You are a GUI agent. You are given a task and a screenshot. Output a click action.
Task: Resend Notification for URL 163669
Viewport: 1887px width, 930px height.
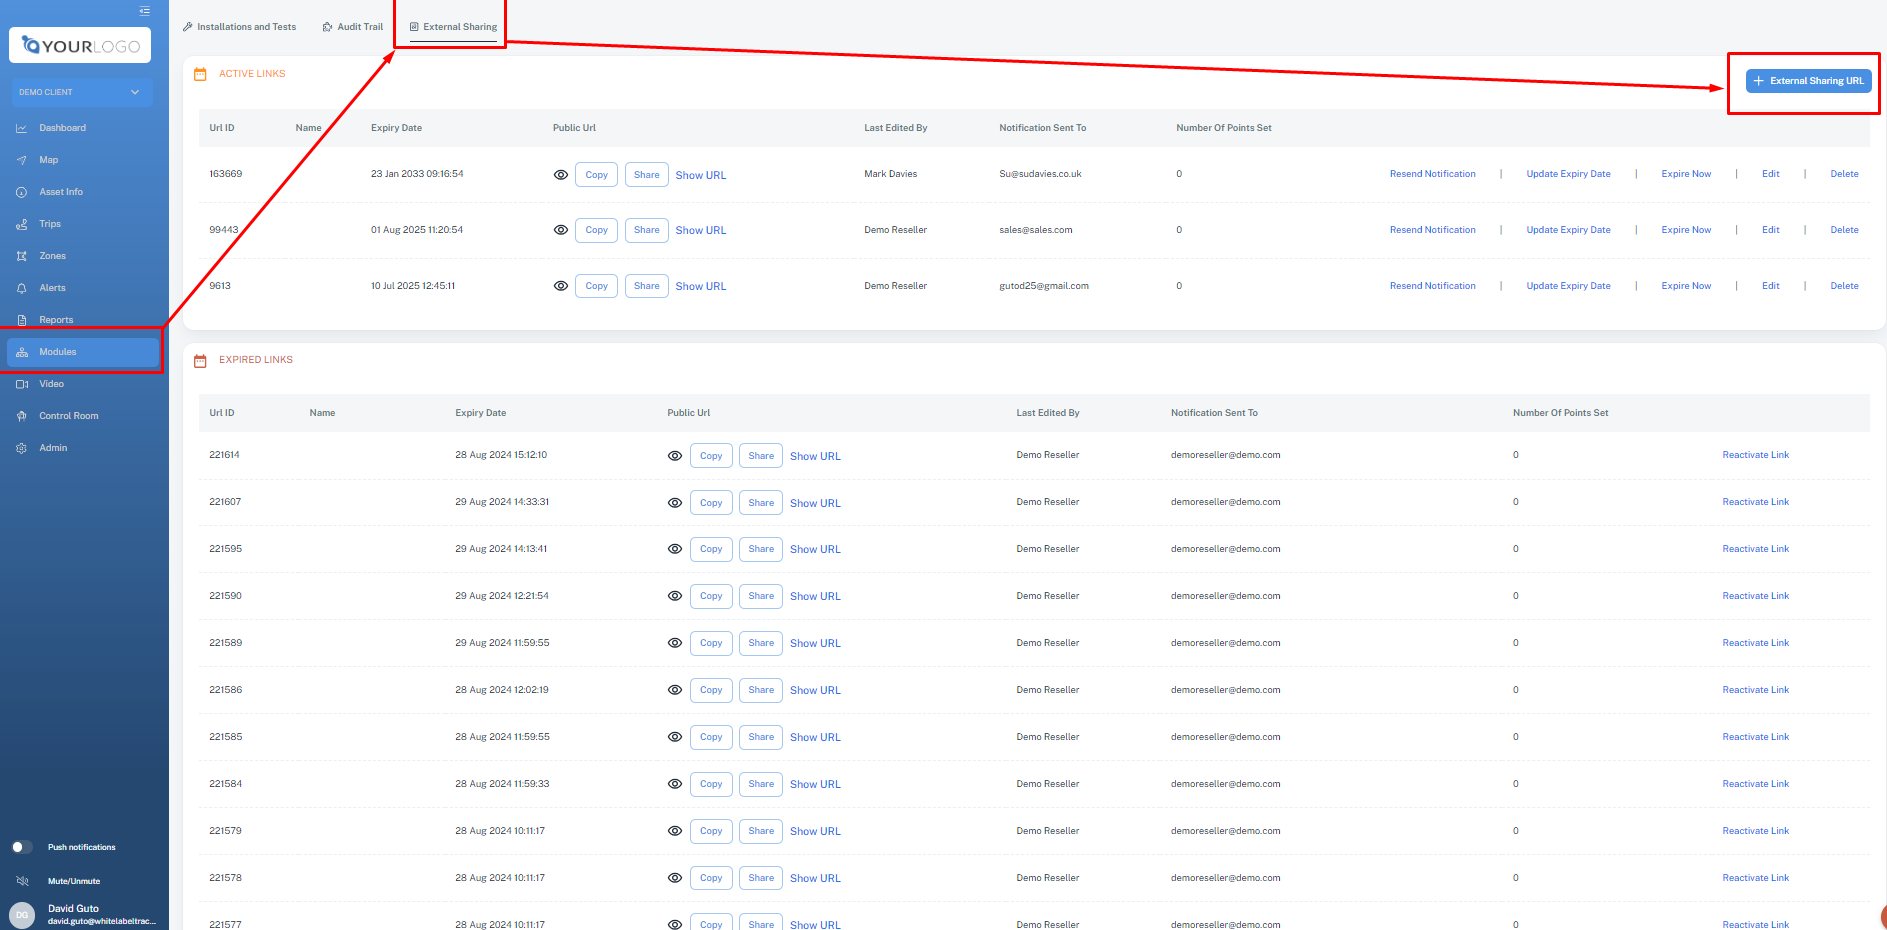[x=1432, y=174]
